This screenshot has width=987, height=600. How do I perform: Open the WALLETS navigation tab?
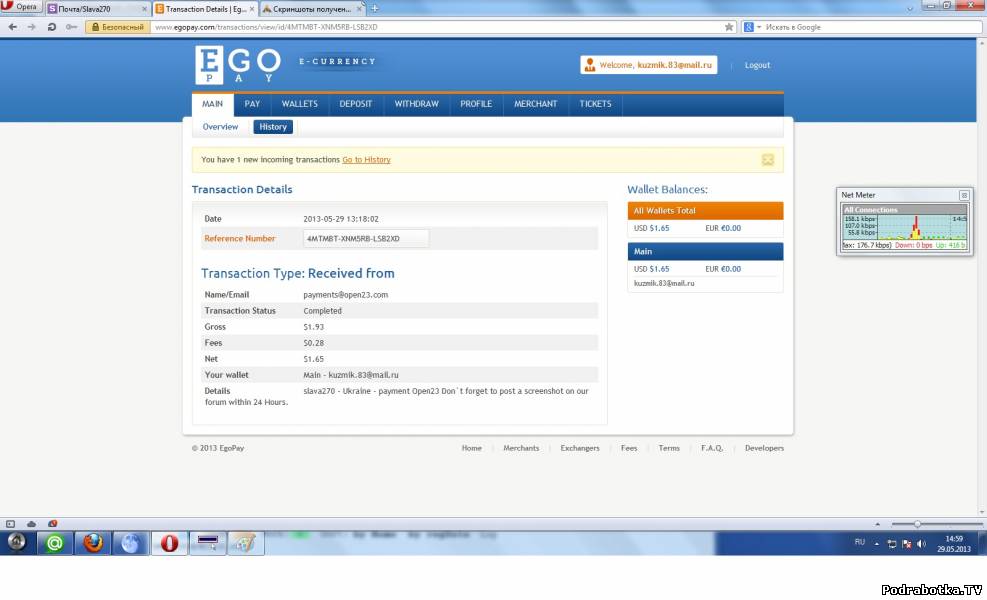tap(299, 104)
